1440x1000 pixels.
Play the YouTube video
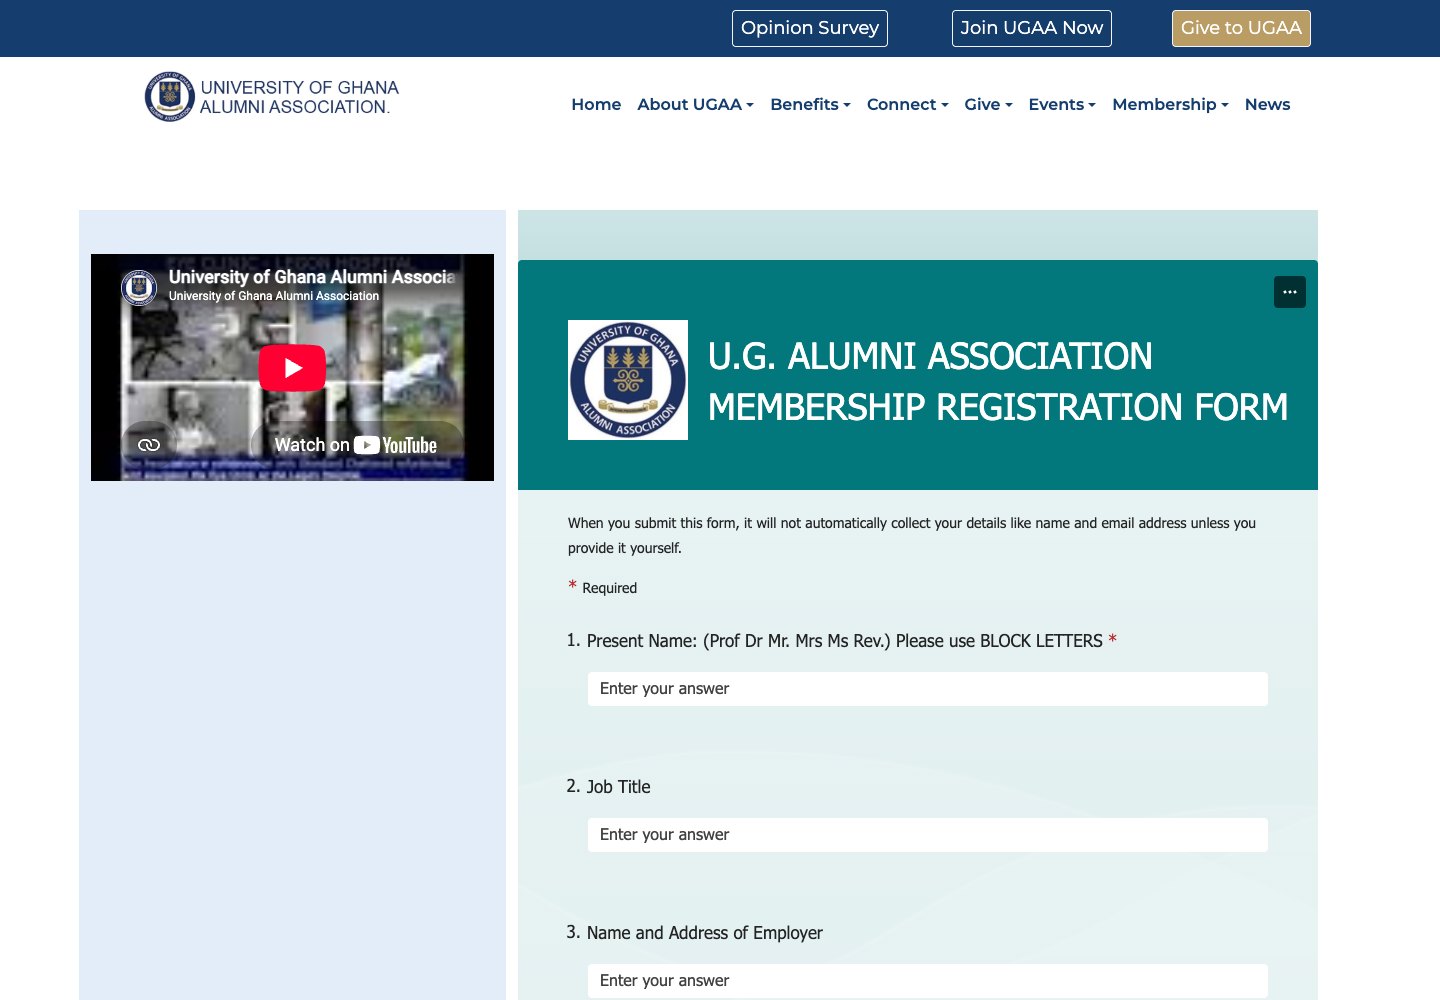pyautogui.click(x=292, y=368)
